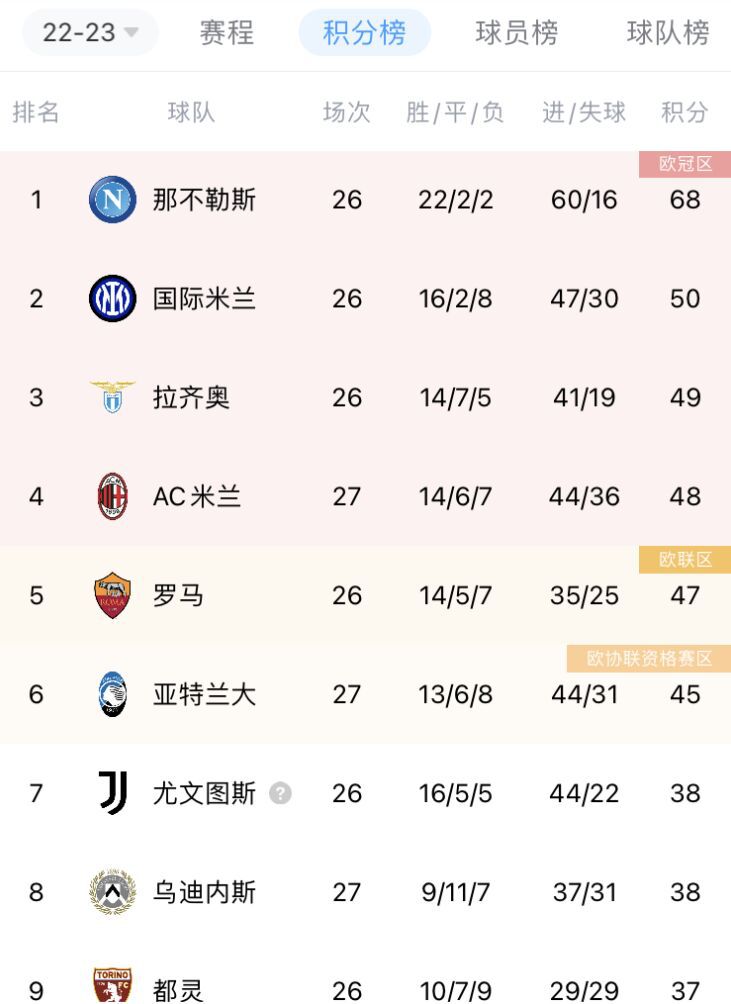
Task: Click the 欧冠区 zone label
Action: tap(685, 164)
